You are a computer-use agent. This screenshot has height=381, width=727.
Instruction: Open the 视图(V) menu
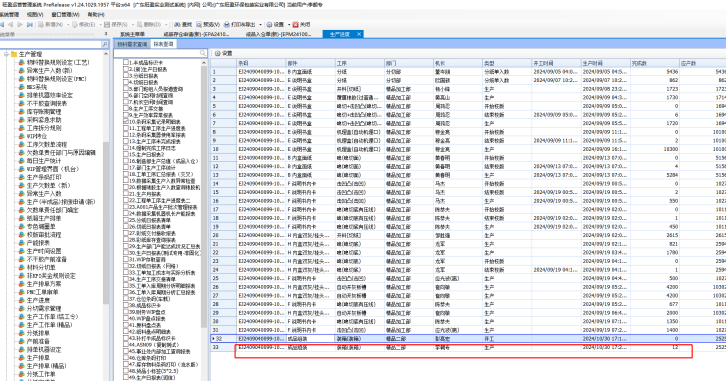(x=35, y=15)
